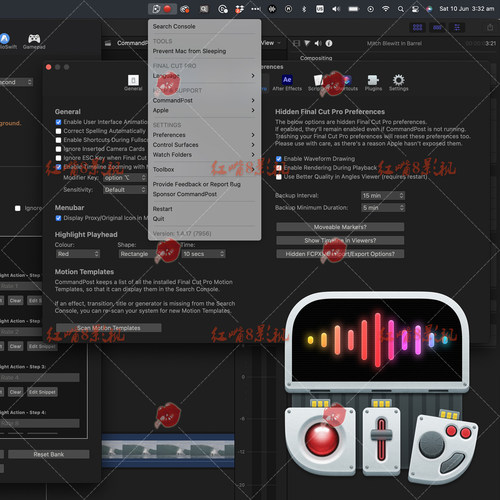The width and height of the screenshot is (500, 500).
Task: Click Edit Snippet under Step 3
Action: (42, 392)
